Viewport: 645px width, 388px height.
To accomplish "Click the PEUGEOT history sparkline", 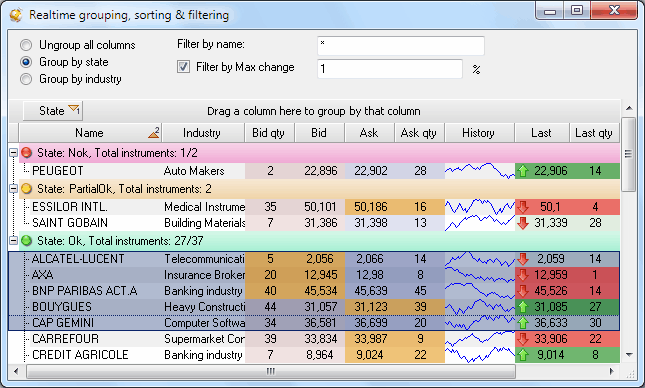I will coord(480,170).
